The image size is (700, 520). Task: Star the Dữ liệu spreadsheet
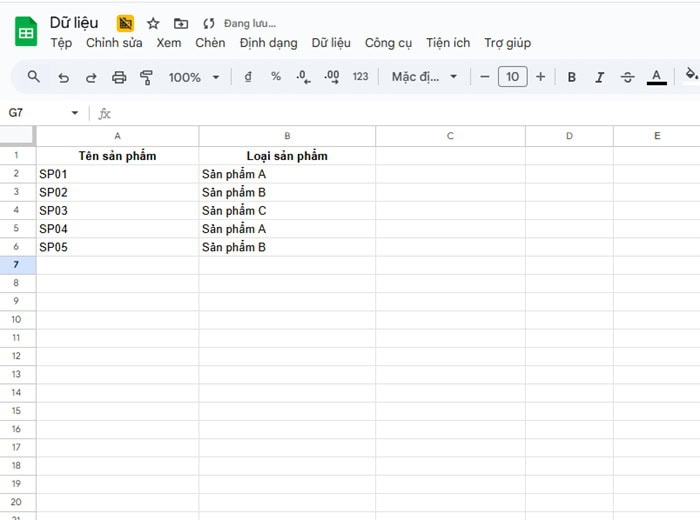(153, 23)
